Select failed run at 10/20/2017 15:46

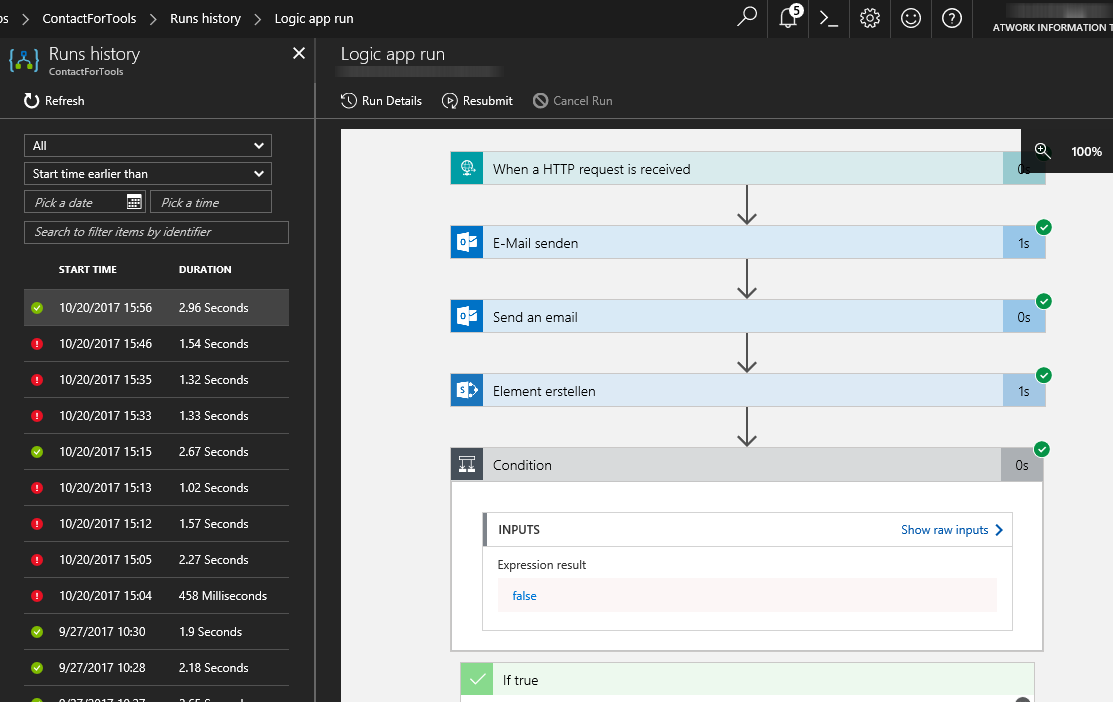pyautogui.click(x=156, y=344)
